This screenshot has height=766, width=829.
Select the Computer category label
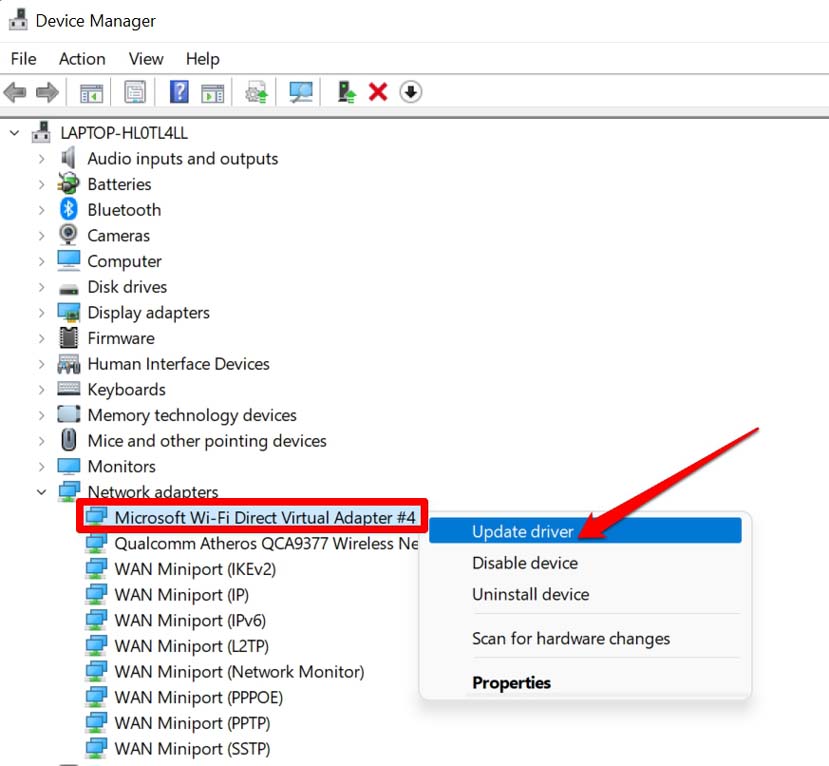pos(124,261)
